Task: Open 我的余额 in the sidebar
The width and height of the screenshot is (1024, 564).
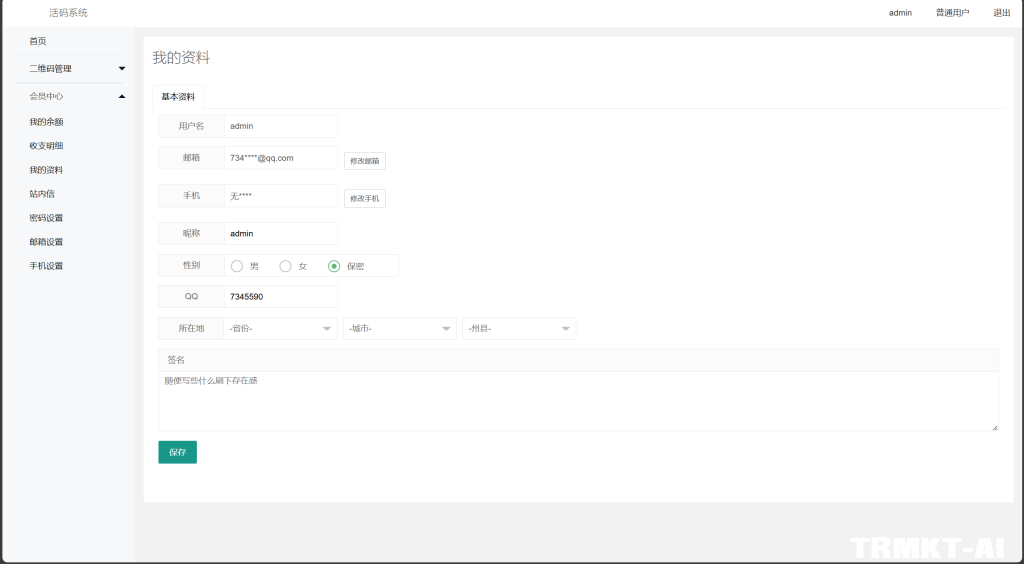Action: (x=46, y=122)
